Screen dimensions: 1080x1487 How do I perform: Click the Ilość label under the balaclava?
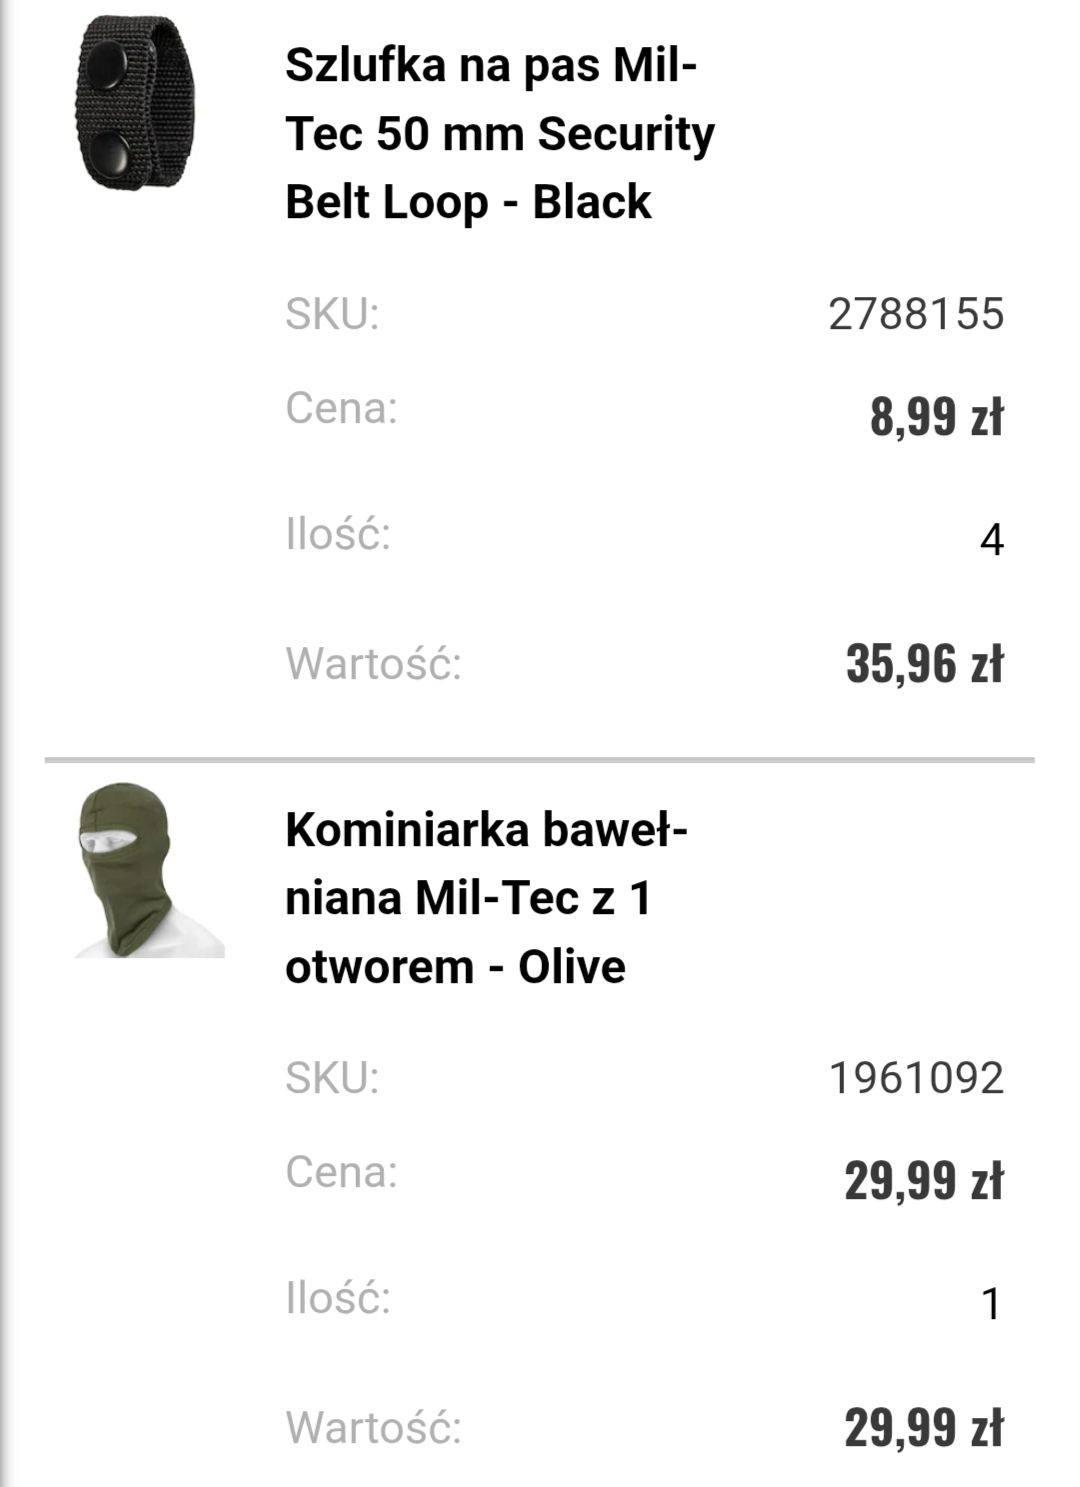(338, 1298)
